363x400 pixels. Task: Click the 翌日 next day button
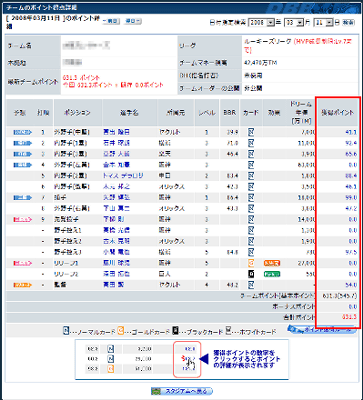(x=133, y=21)
